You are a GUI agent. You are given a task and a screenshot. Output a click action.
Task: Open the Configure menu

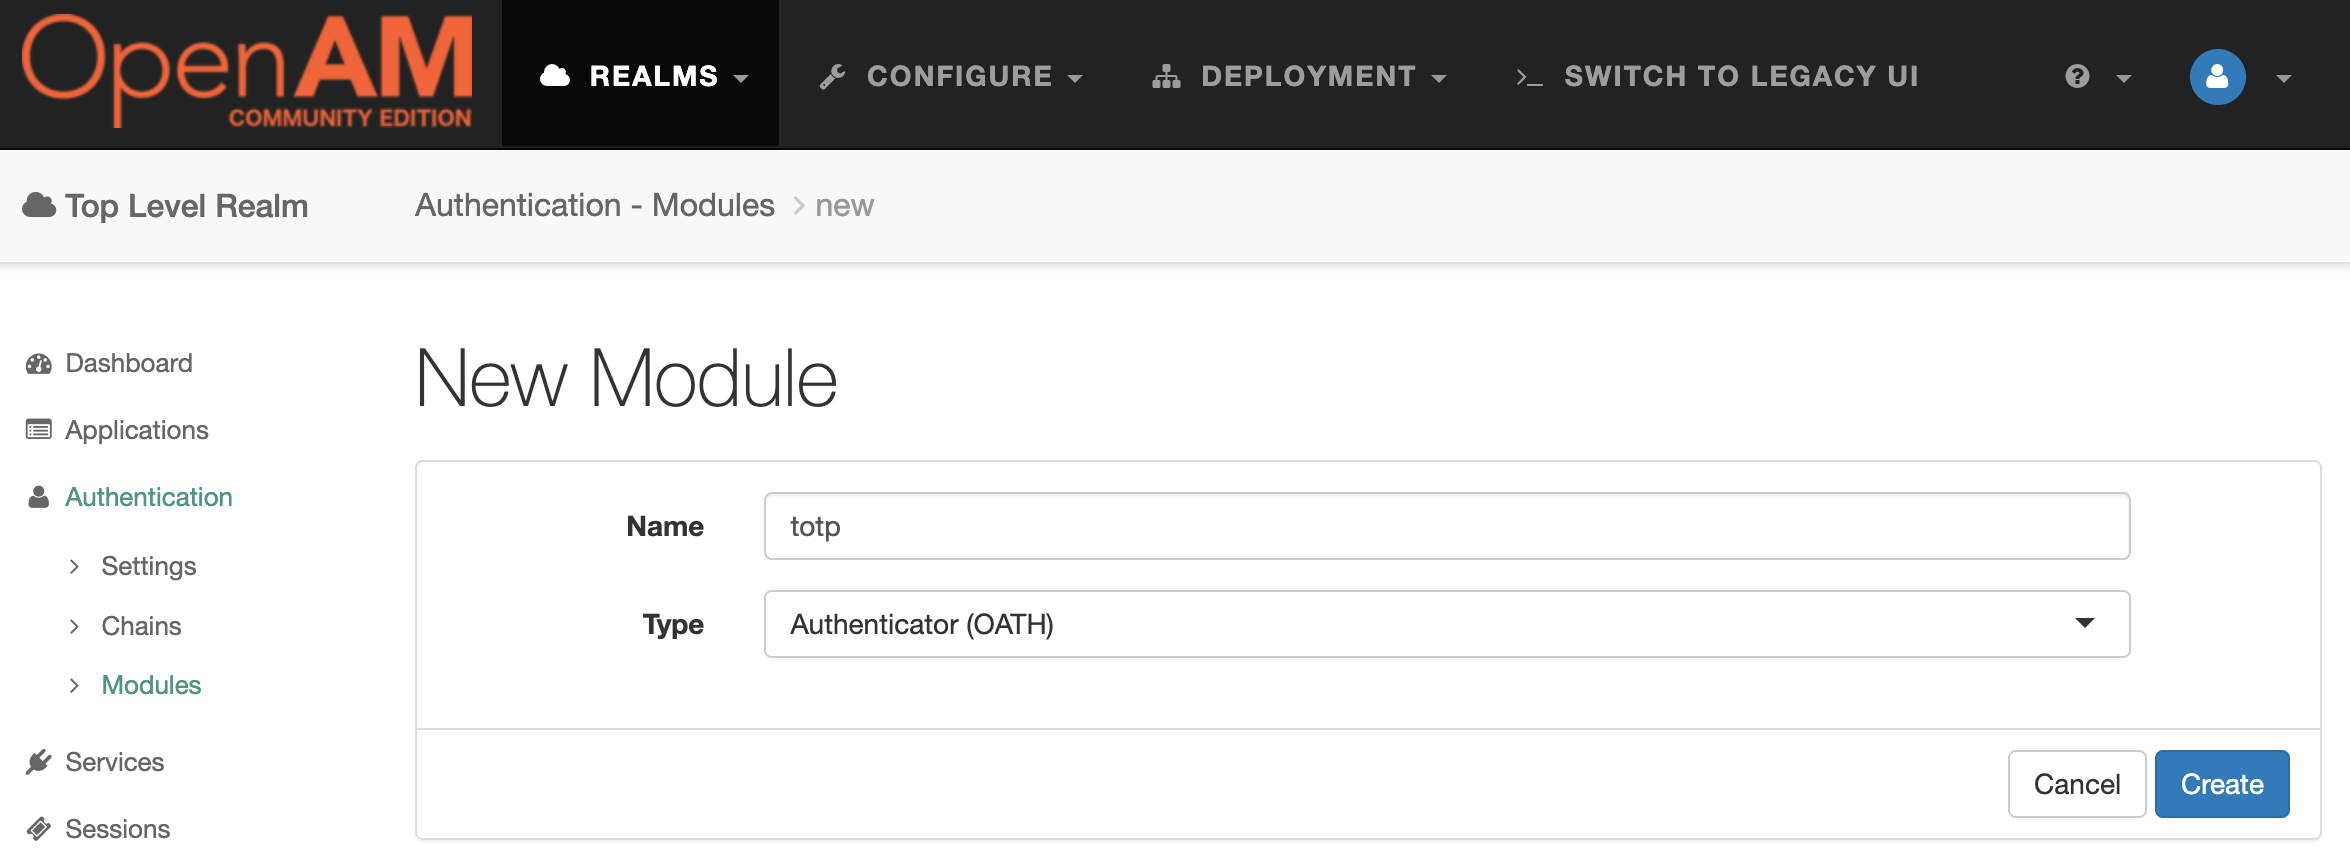pyautogui.click(x=952, y=76)
